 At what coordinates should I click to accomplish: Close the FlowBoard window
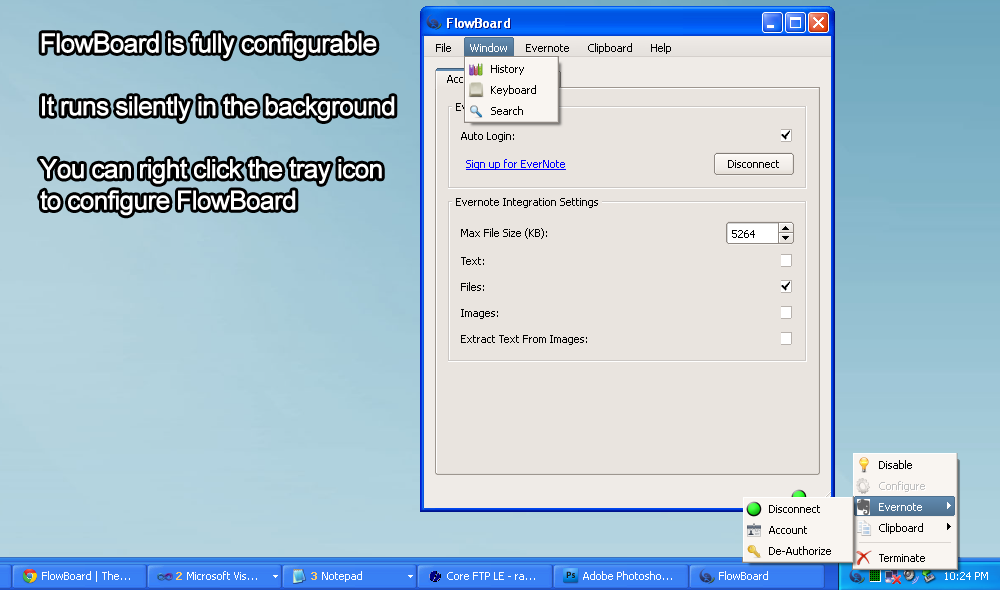[818, 23]
